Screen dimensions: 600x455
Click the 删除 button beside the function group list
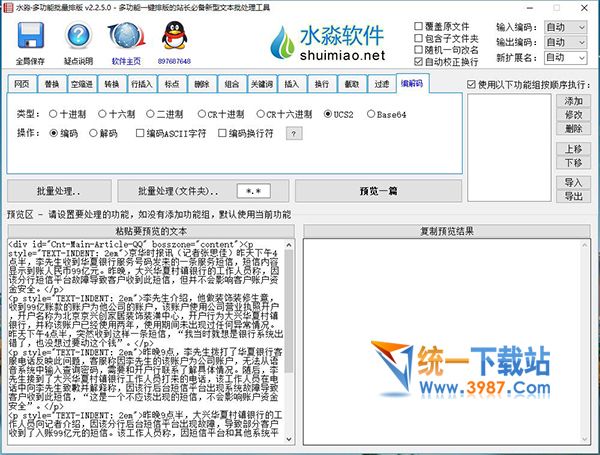573,129
